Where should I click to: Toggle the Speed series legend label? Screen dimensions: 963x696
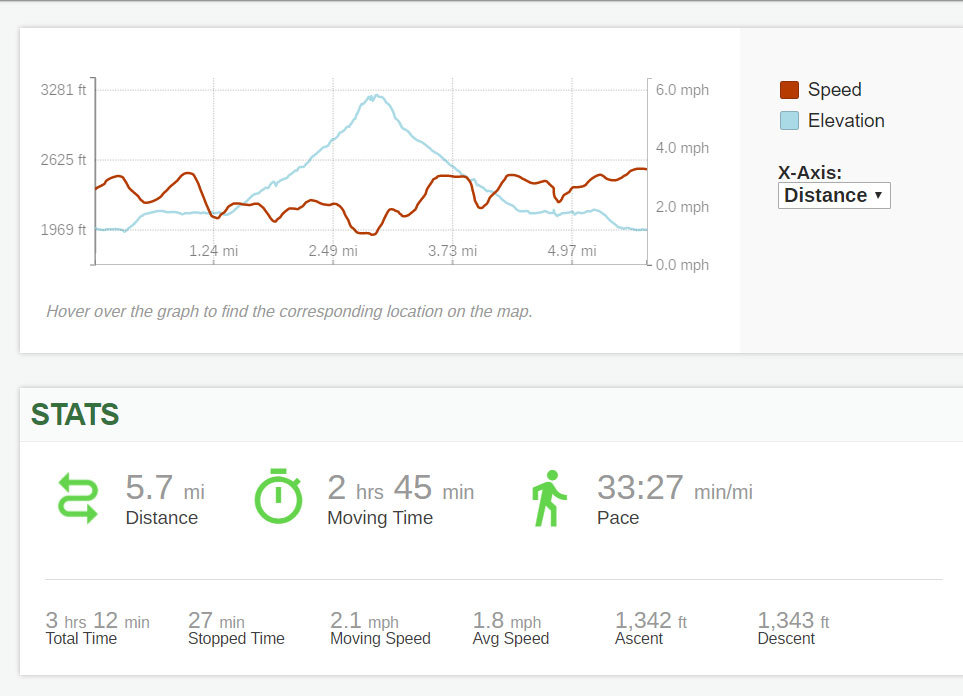point(834,90)
